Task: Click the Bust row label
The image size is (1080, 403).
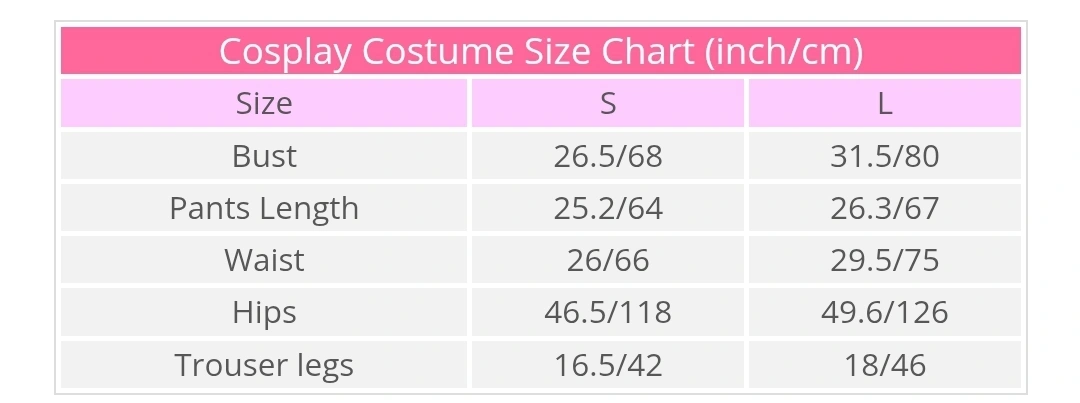Action: 264,156
